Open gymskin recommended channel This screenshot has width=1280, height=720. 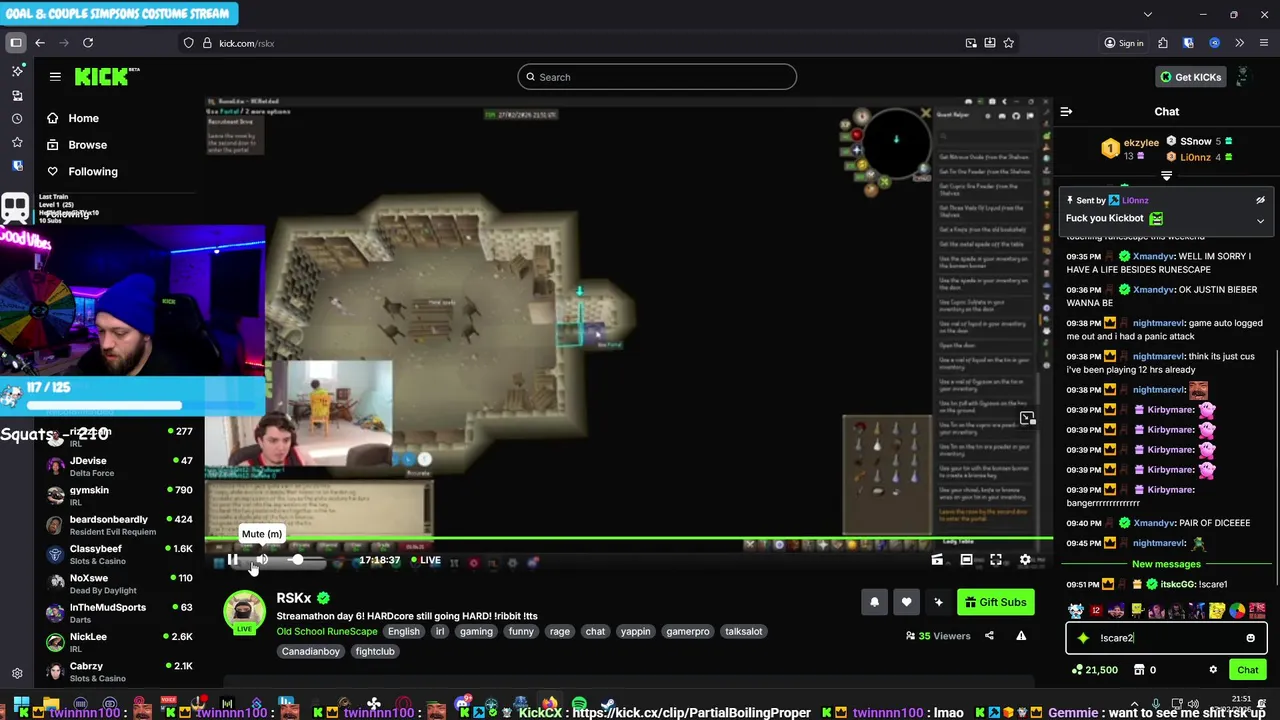coord(120,495)
